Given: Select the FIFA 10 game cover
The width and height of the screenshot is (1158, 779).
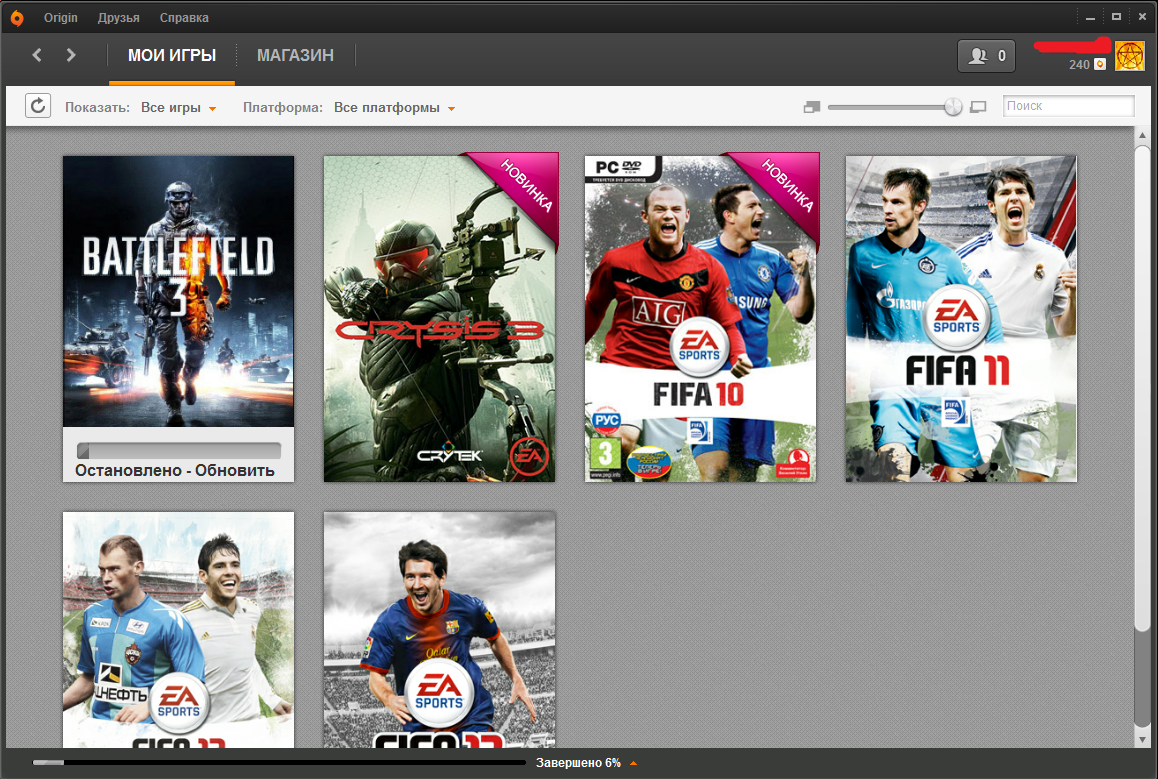Looking at the screenshot, I should point(700,319).
